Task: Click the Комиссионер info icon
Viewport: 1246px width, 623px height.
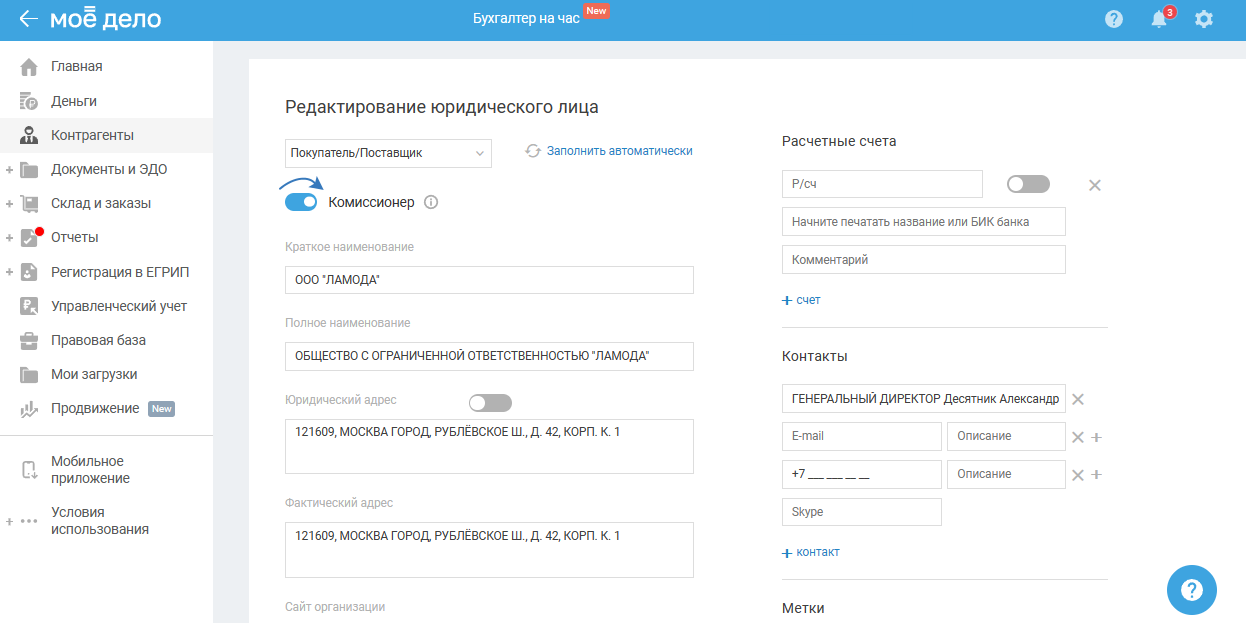Action: click(431, 202)
